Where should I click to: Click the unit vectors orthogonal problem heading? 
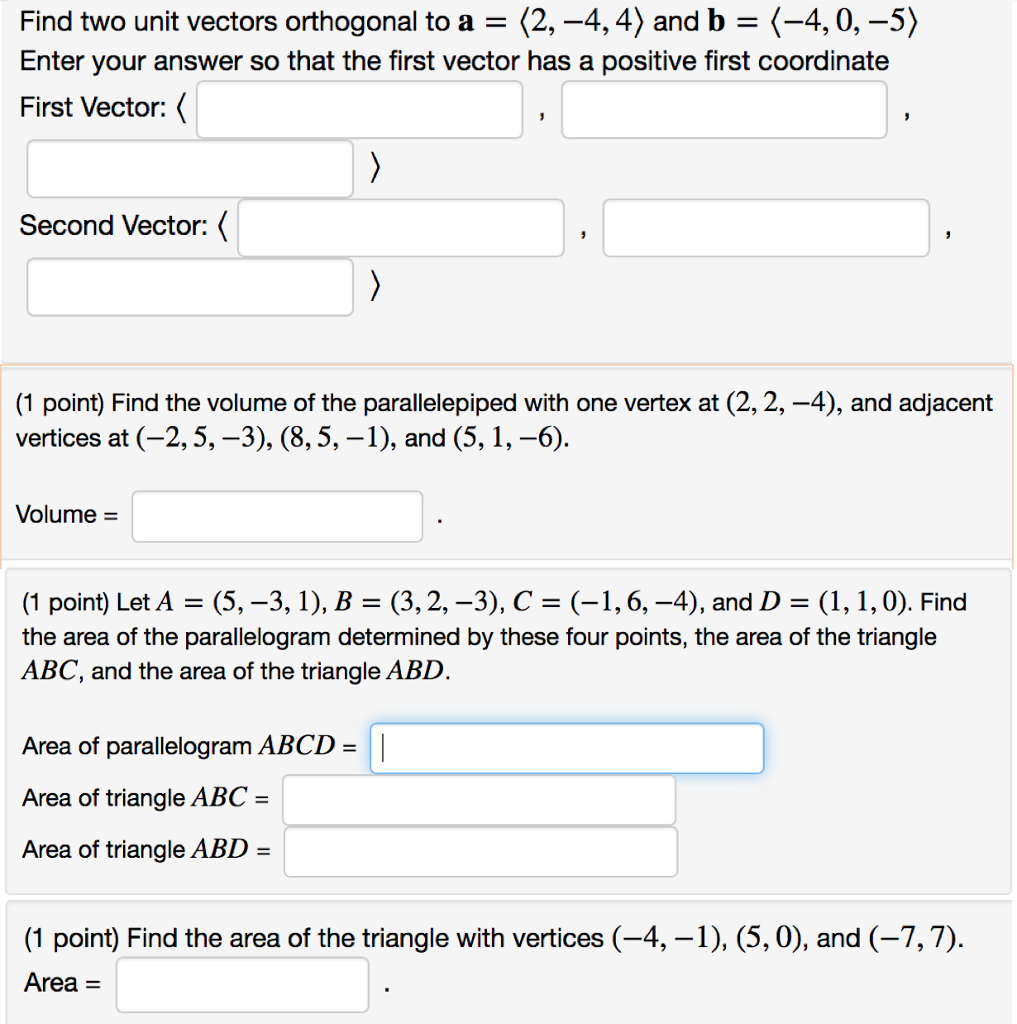pos(465,20)
